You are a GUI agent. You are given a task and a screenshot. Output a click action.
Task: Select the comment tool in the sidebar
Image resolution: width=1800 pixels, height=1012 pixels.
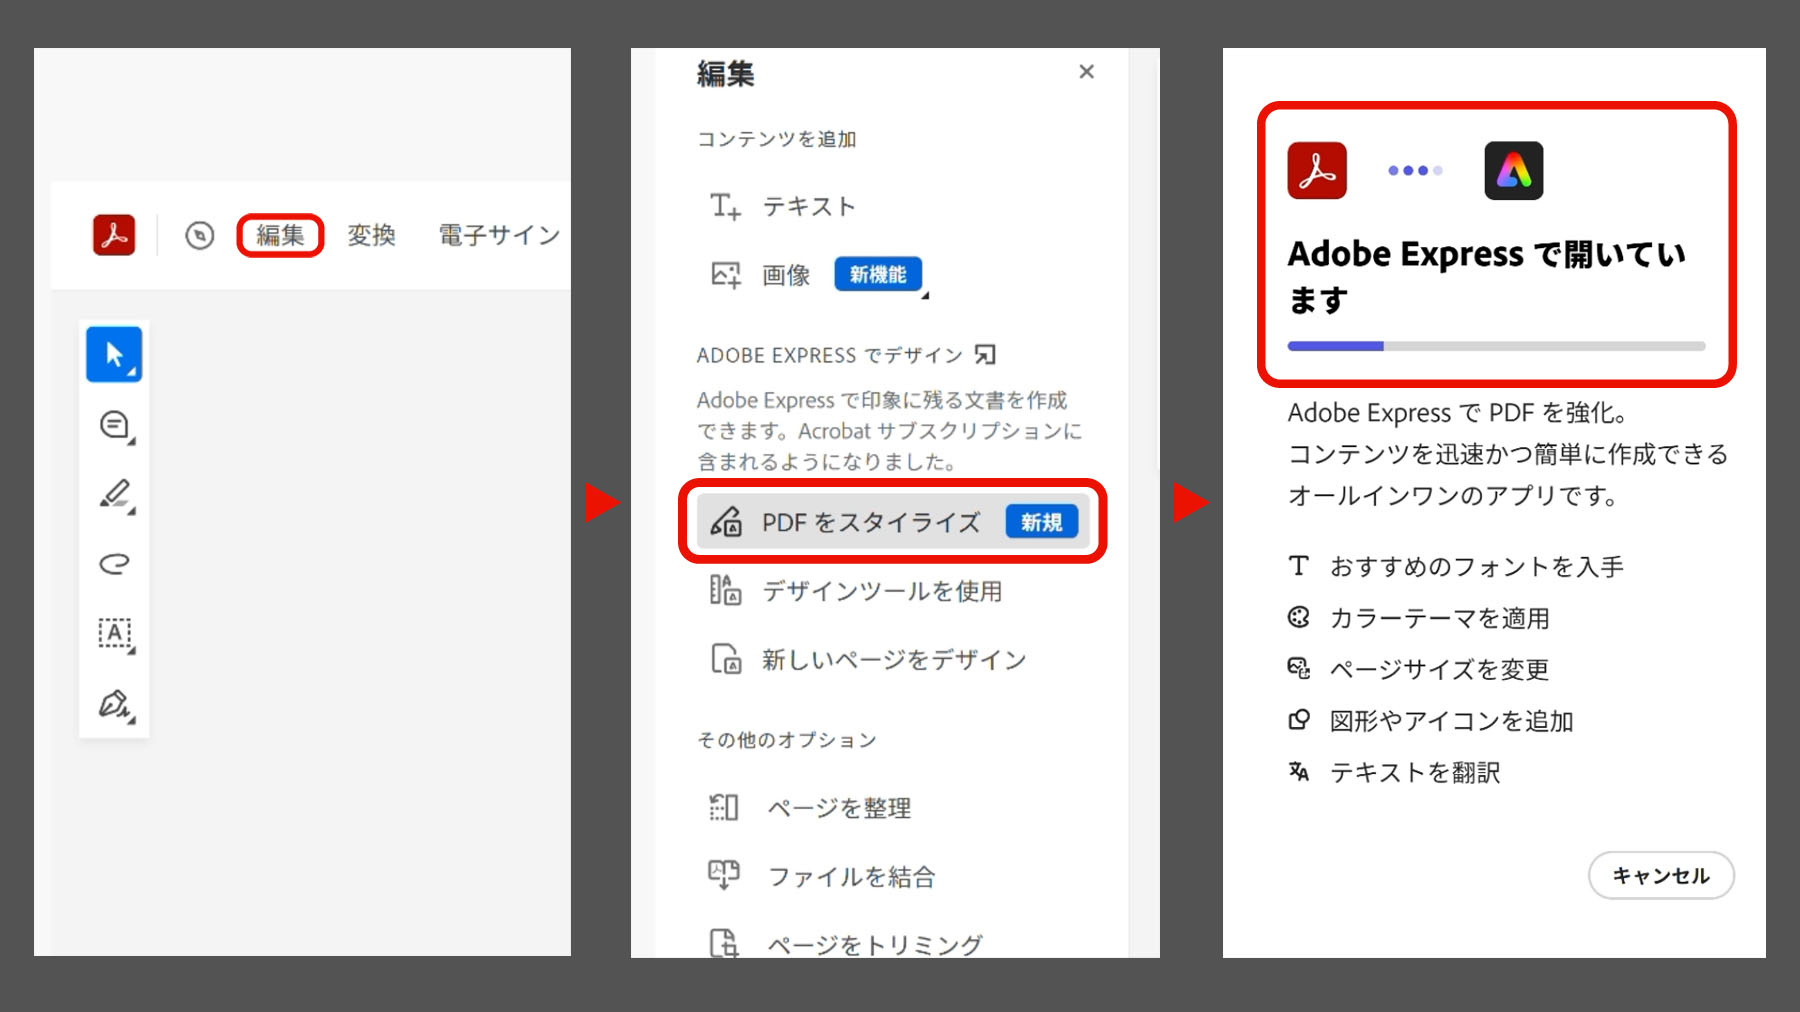(115, 425)
